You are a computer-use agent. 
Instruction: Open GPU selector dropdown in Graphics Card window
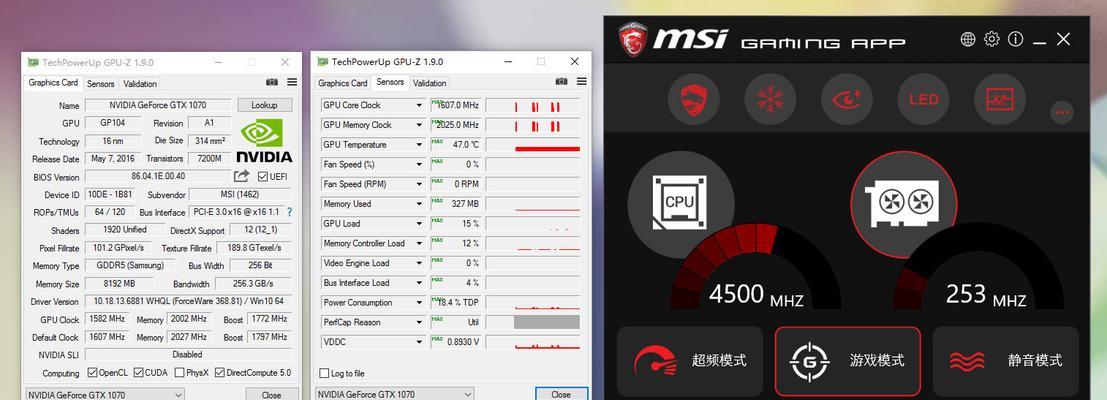tap(105, 394)
